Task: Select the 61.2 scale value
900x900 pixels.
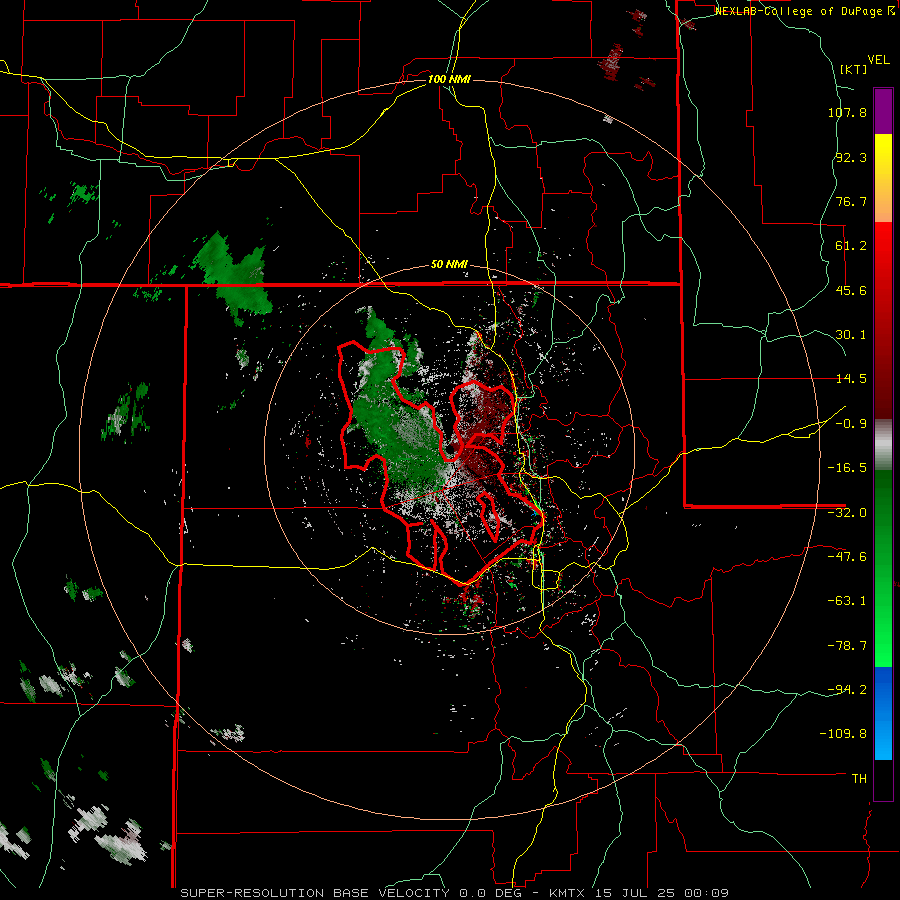Action: 851,246
